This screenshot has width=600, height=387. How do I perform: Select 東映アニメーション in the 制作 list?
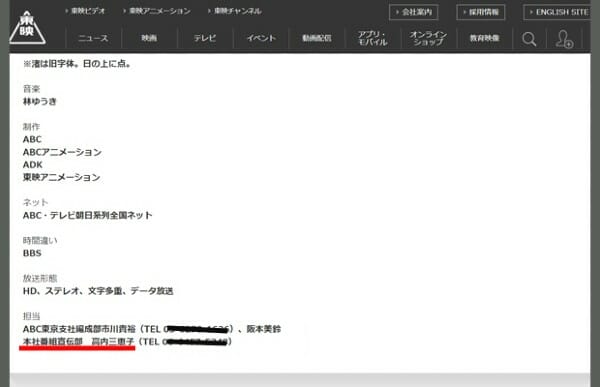pyautogui.click(x=62, y=177)
